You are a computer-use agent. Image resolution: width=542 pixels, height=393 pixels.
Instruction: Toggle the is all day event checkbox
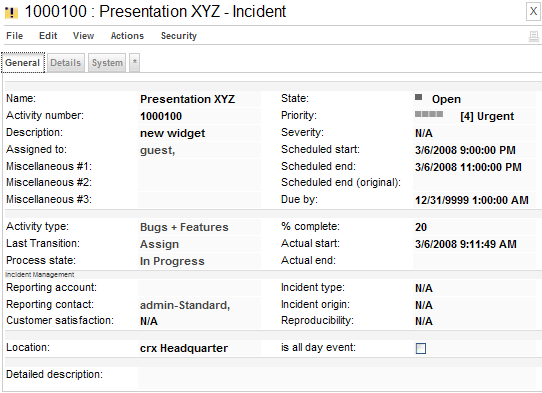coord(421,348)
